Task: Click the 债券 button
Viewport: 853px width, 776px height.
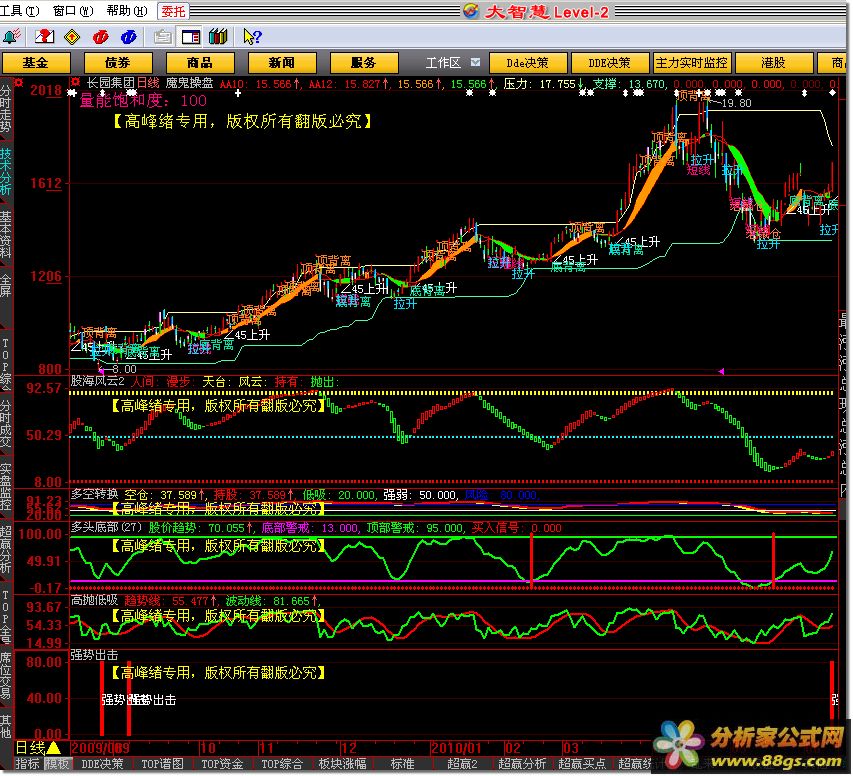Action: pos(118,63)
